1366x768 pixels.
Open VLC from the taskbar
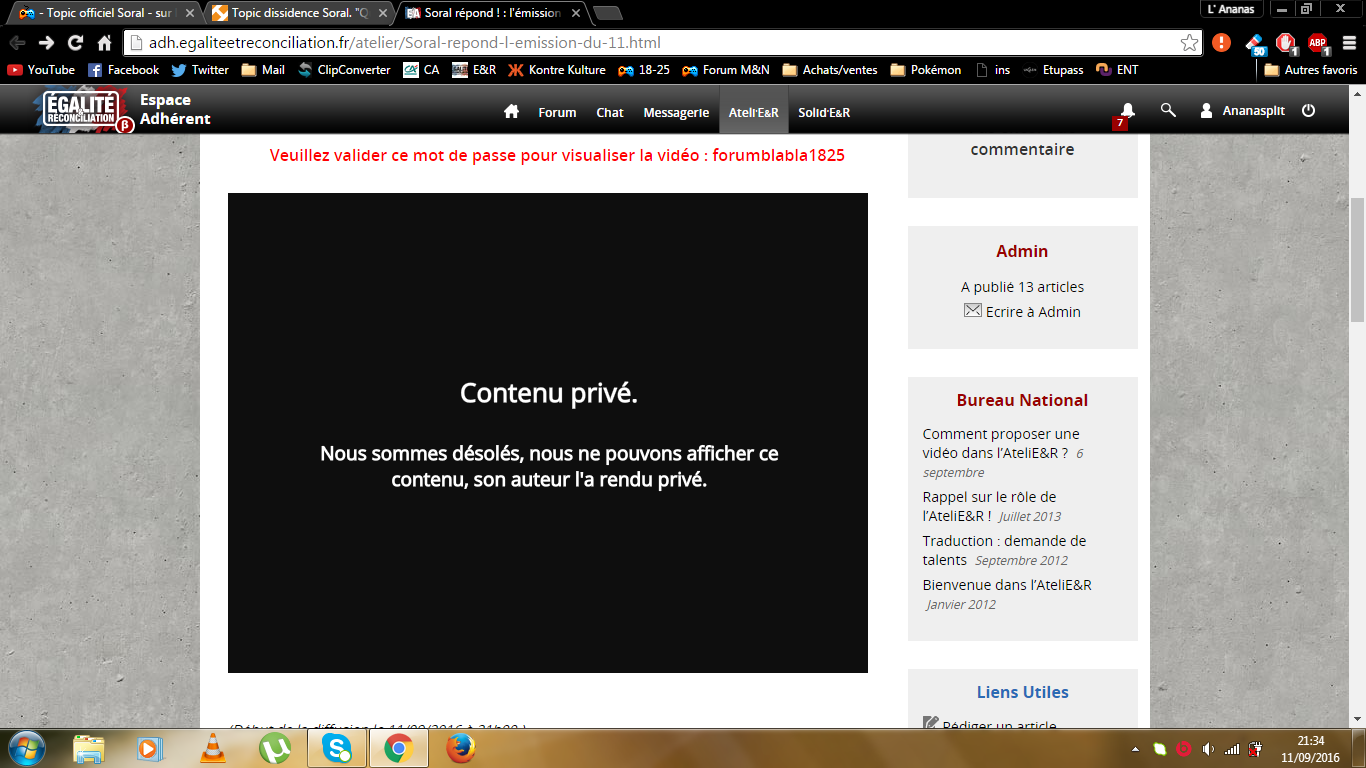(x=213, y=748)
